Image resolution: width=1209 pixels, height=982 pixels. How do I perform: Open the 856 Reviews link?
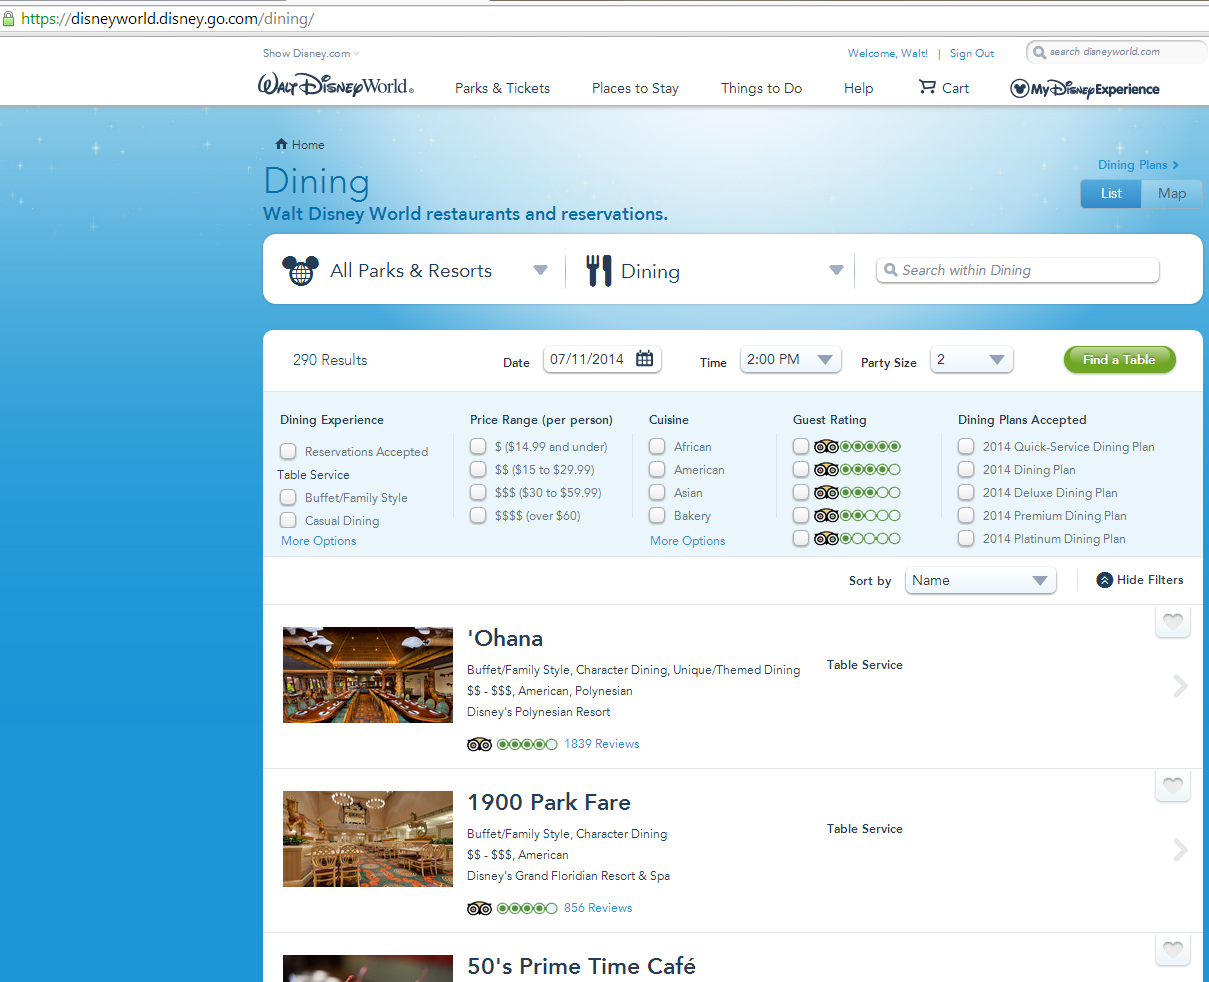click(598, 908)
